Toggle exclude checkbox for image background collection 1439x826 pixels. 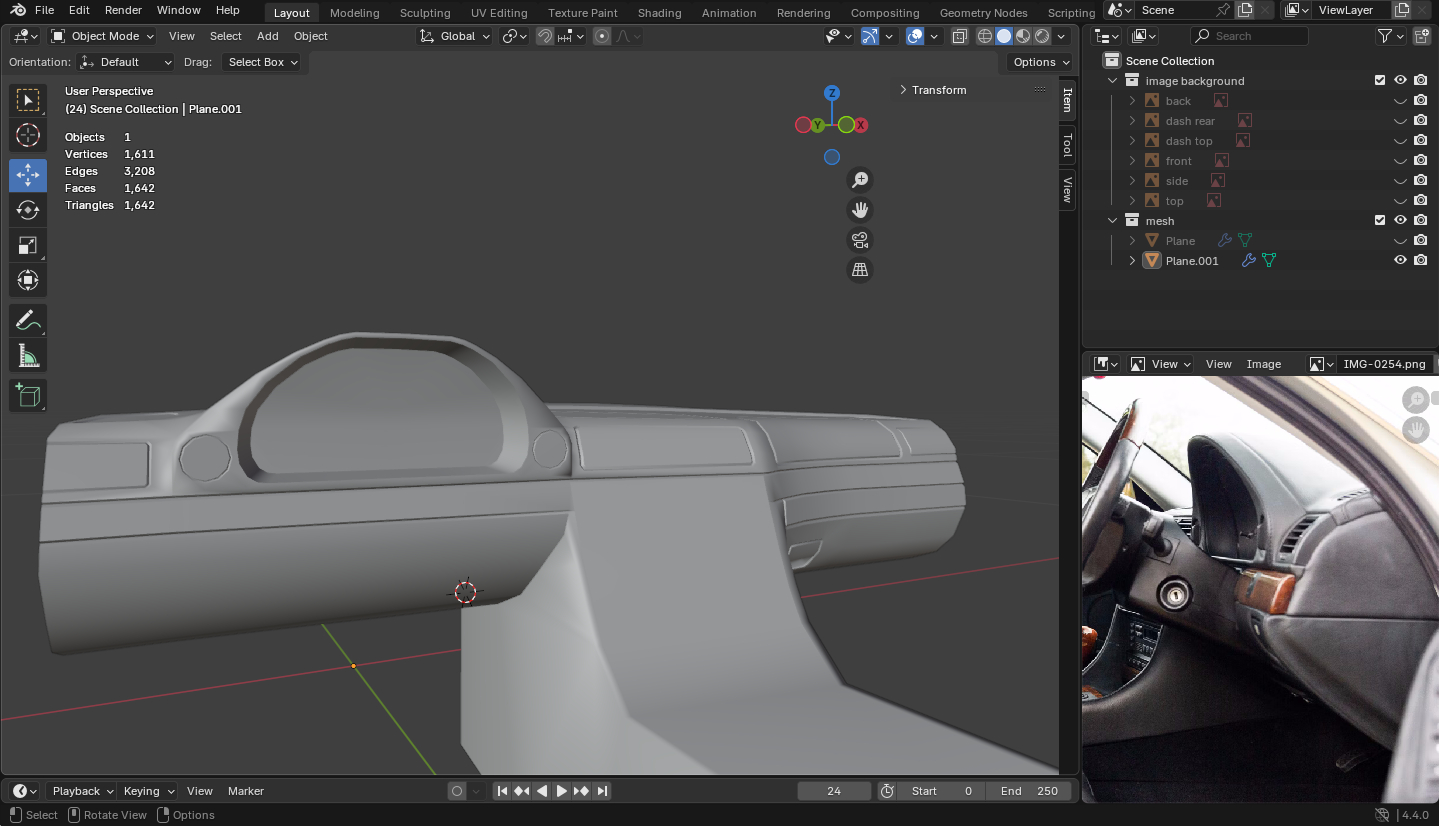(1380, 81)
